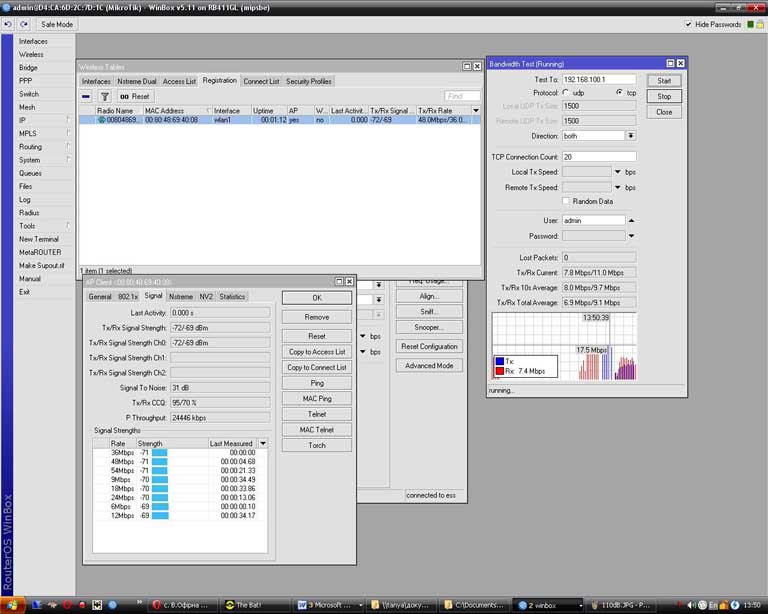
Task: Click the minus remove icon in Wireless Tables
Action: (x=86, y=96)
